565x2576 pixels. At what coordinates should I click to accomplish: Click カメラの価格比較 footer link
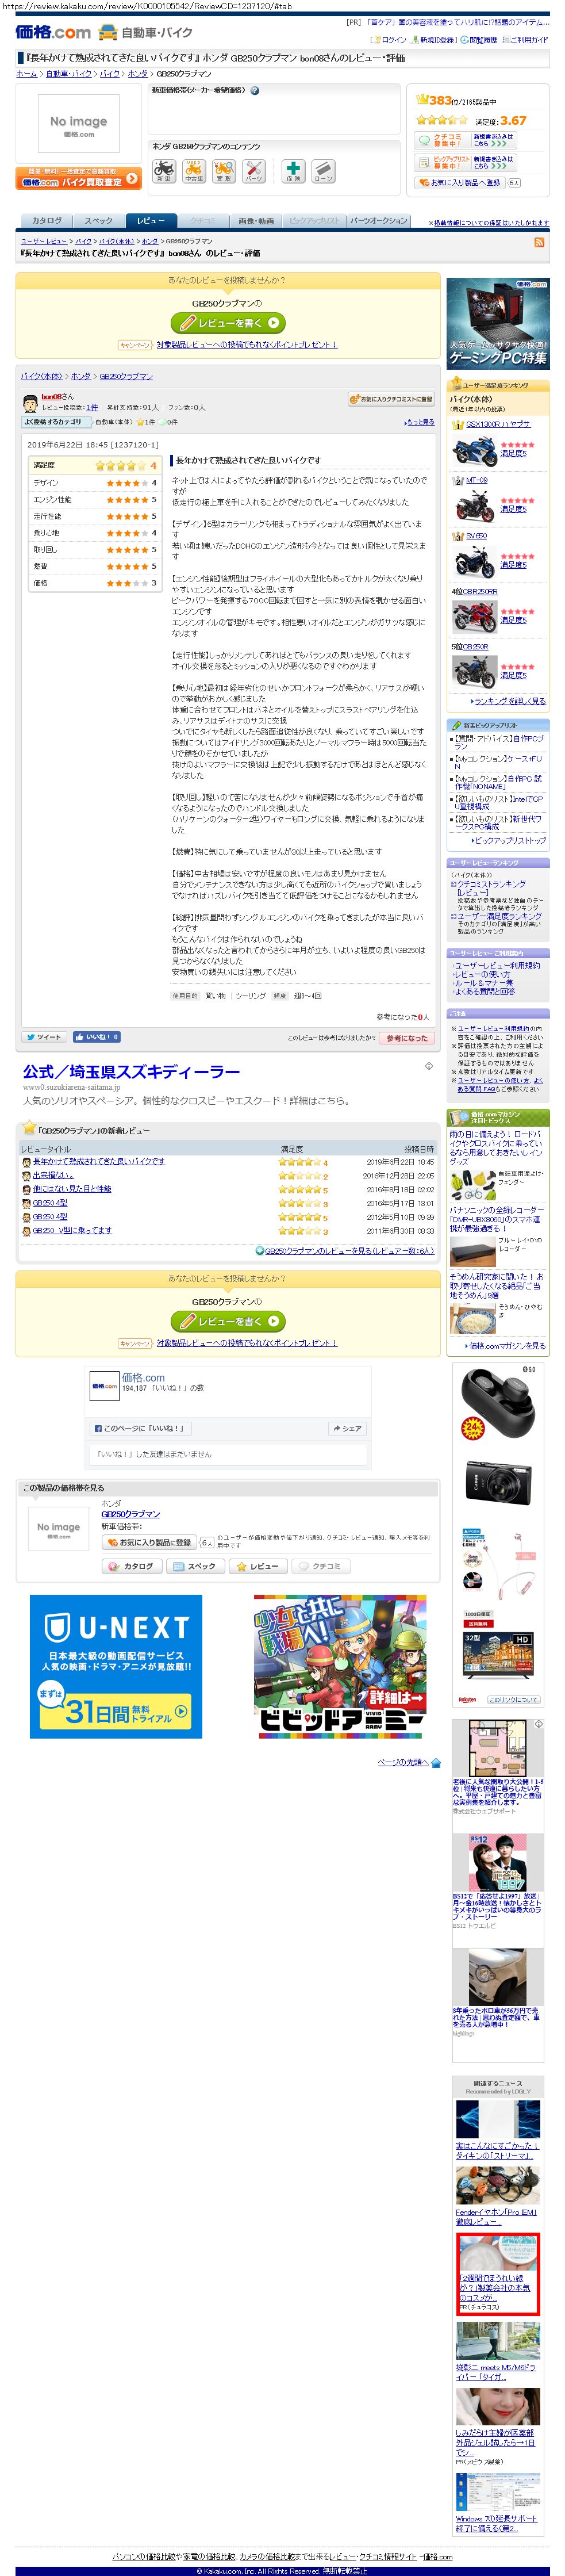tap(266, 2557)
